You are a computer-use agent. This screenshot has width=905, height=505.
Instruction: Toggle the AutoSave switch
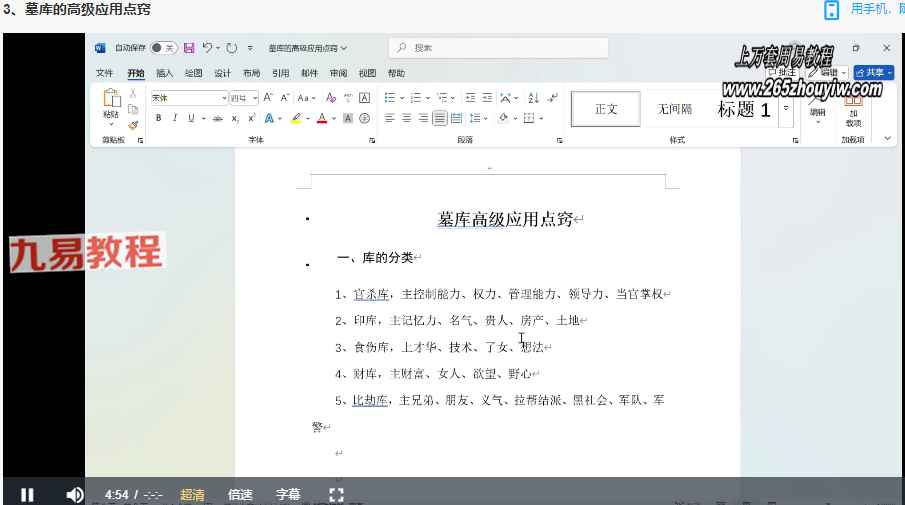click(163, 48)
